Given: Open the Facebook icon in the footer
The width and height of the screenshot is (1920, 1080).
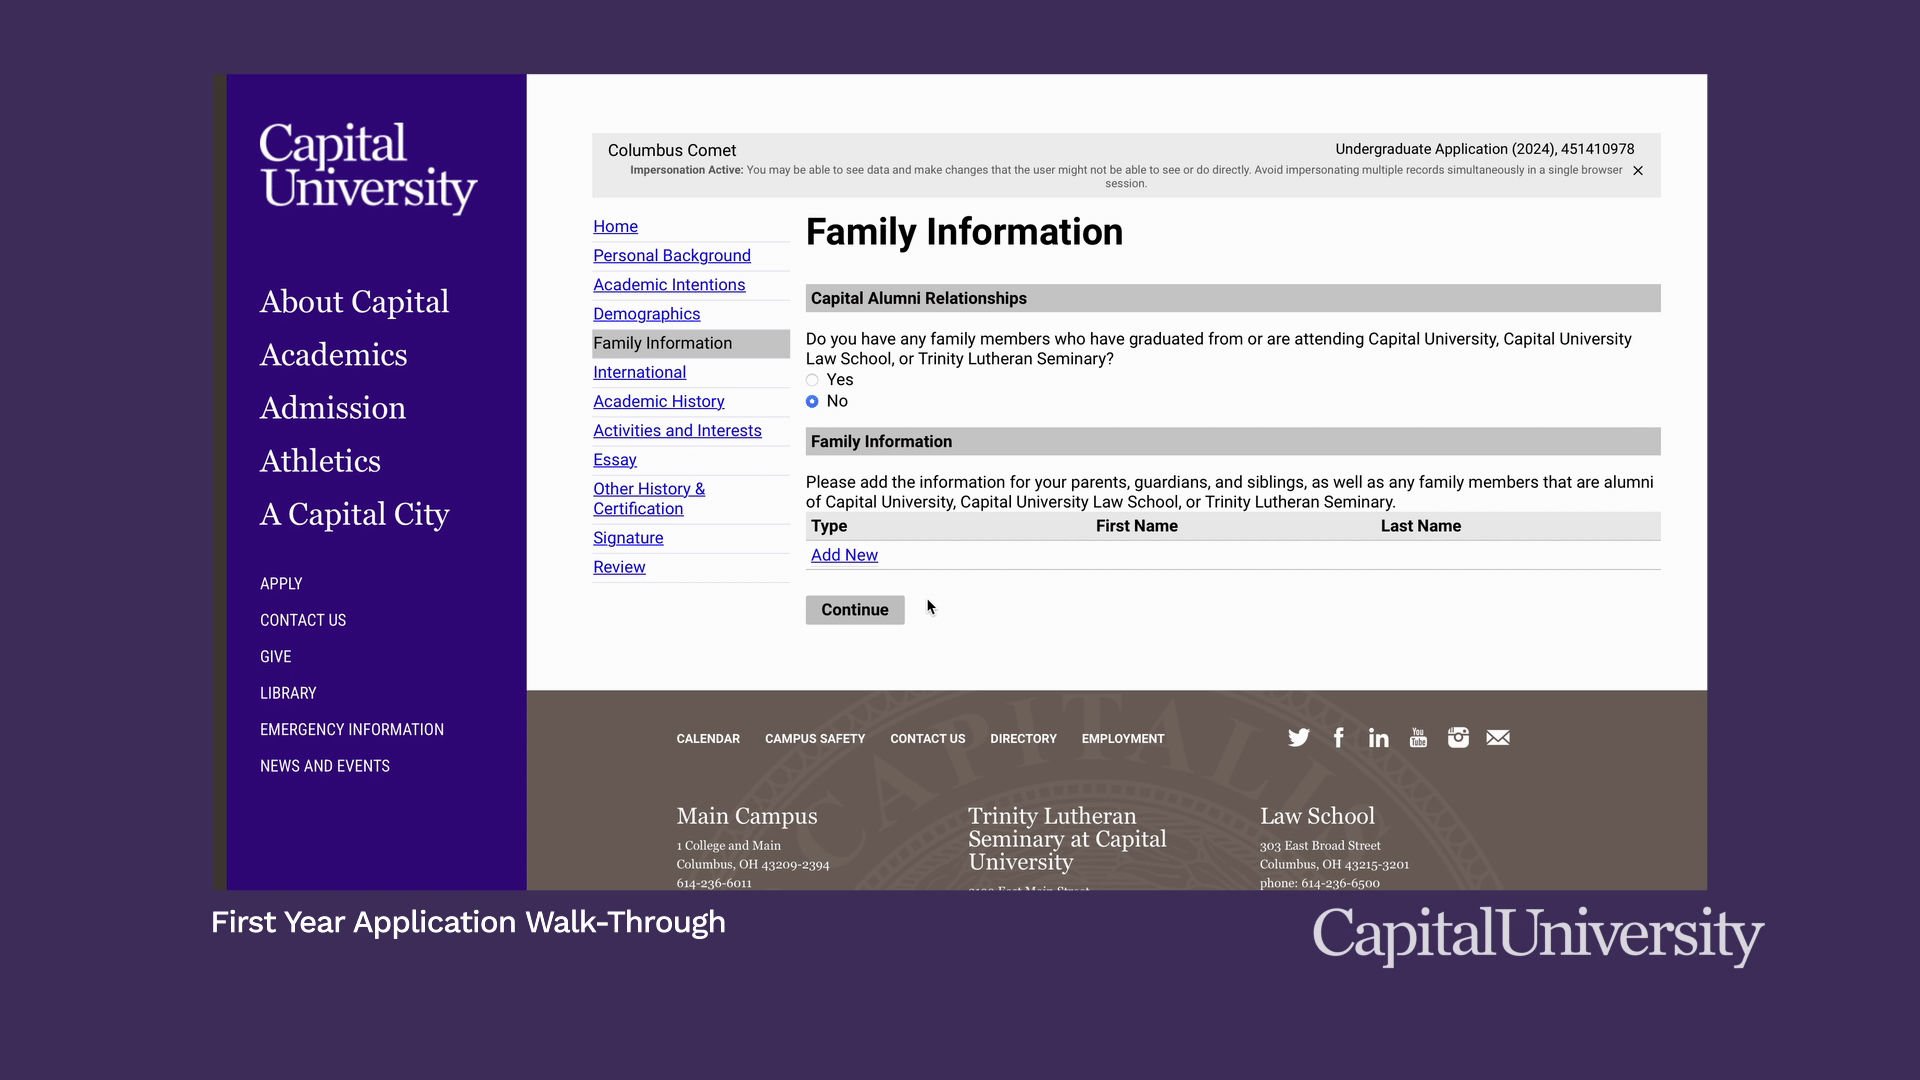Looking at the screenshot, I should click(1338, 738).
